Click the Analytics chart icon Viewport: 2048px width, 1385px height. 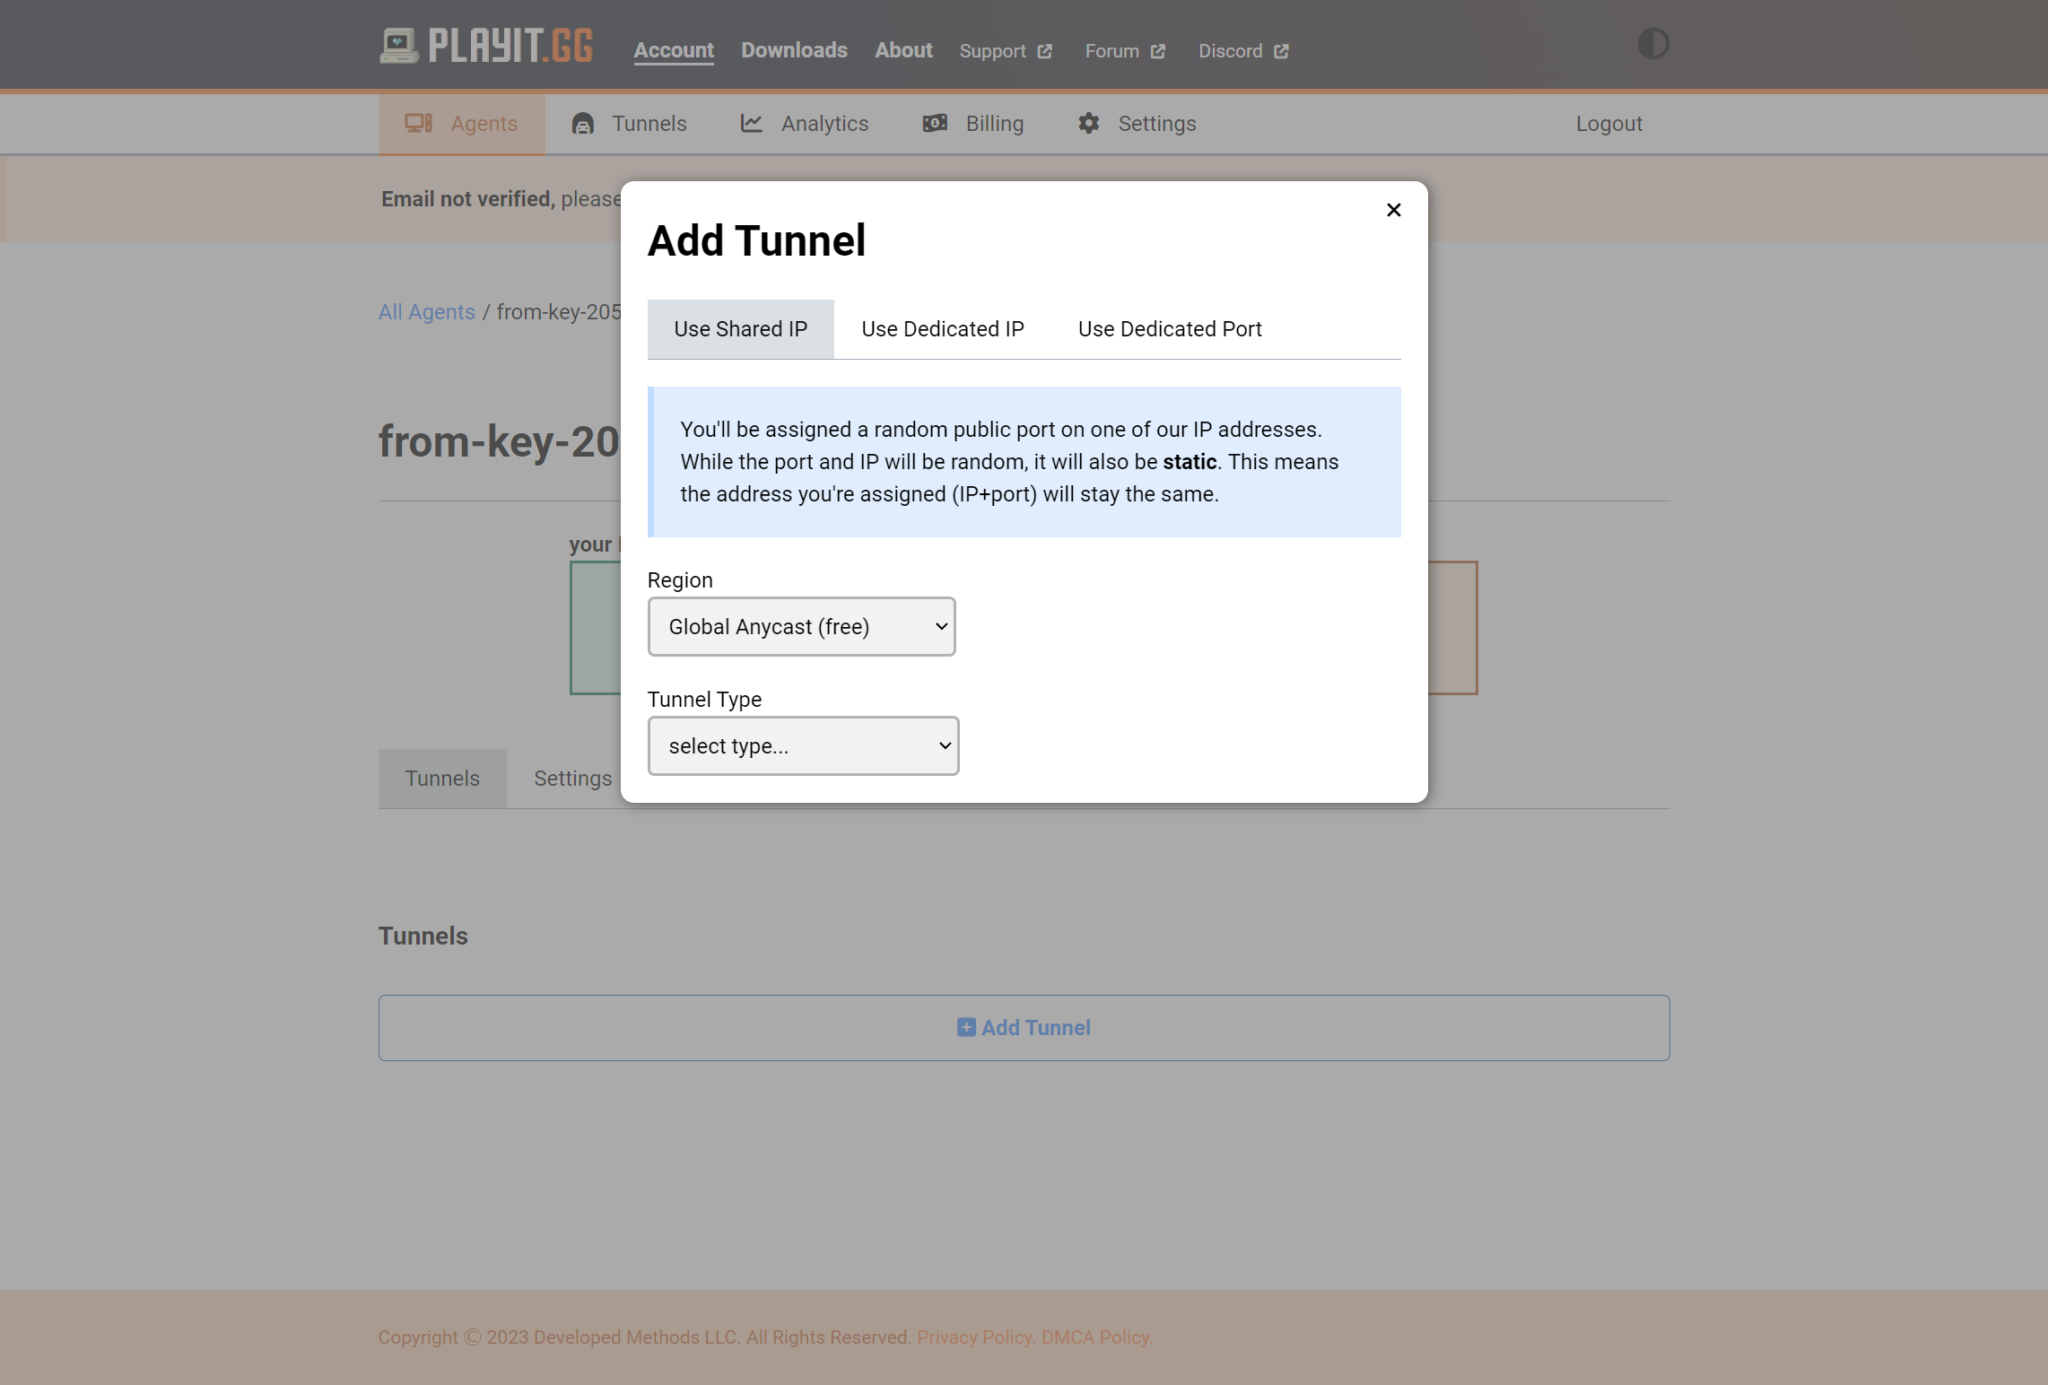(x=751, y=123)
